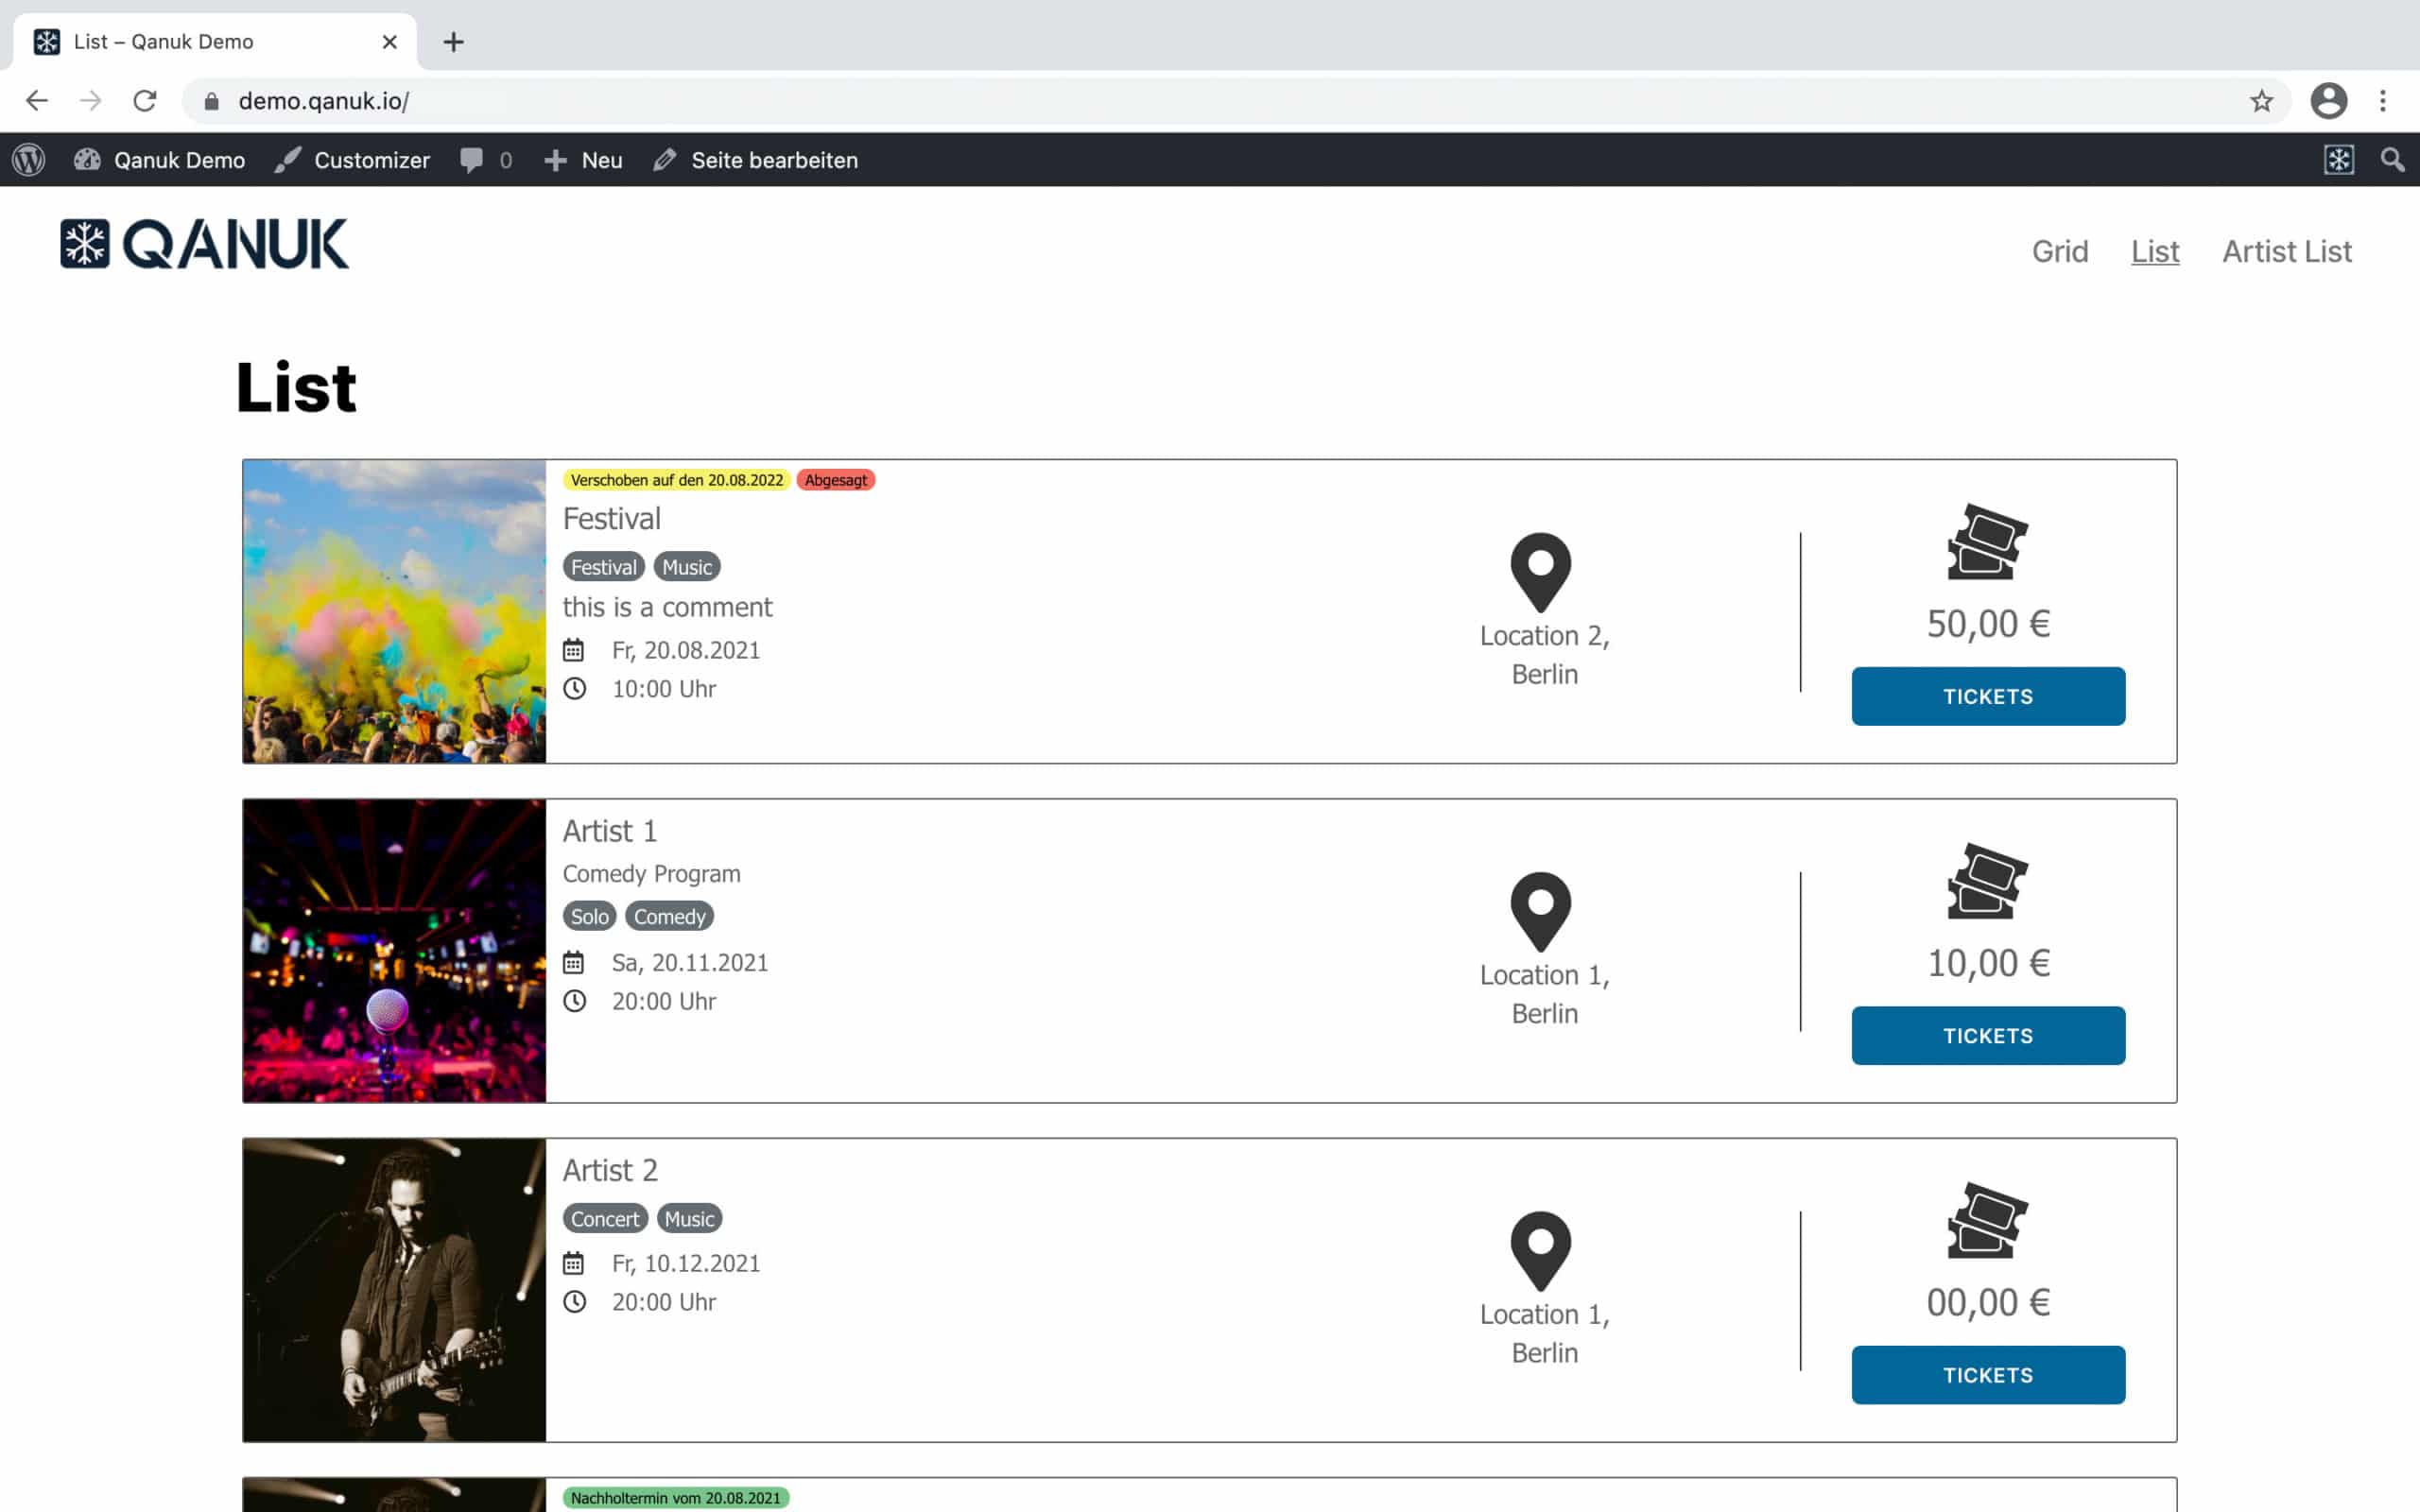The image size is (2420, 1512).
Task: Open the Artist 2 event title
Action: pos(609,1170)
